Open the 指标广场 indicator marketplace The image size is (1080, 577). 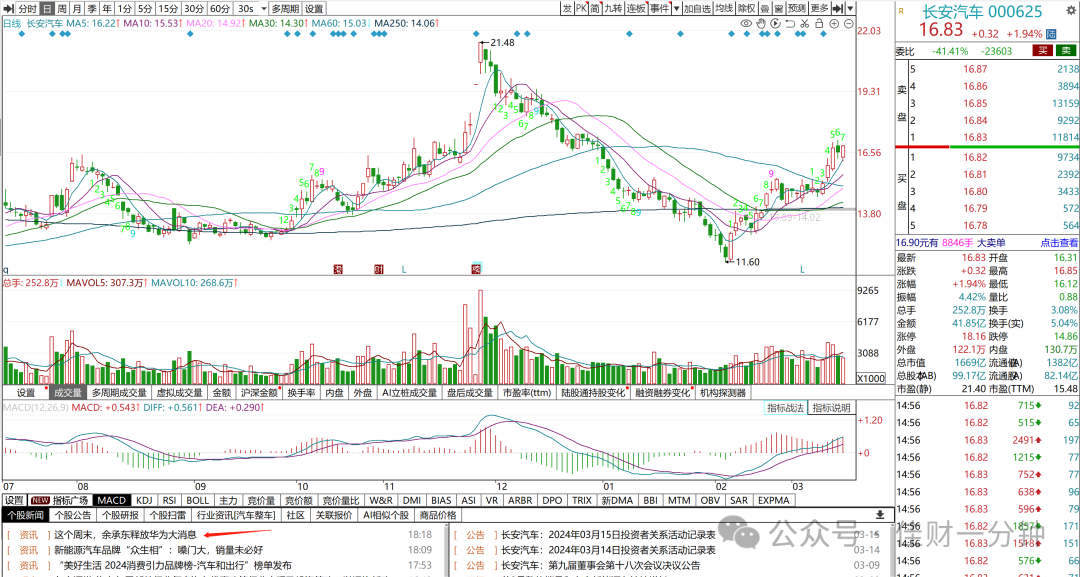(60, 501)
